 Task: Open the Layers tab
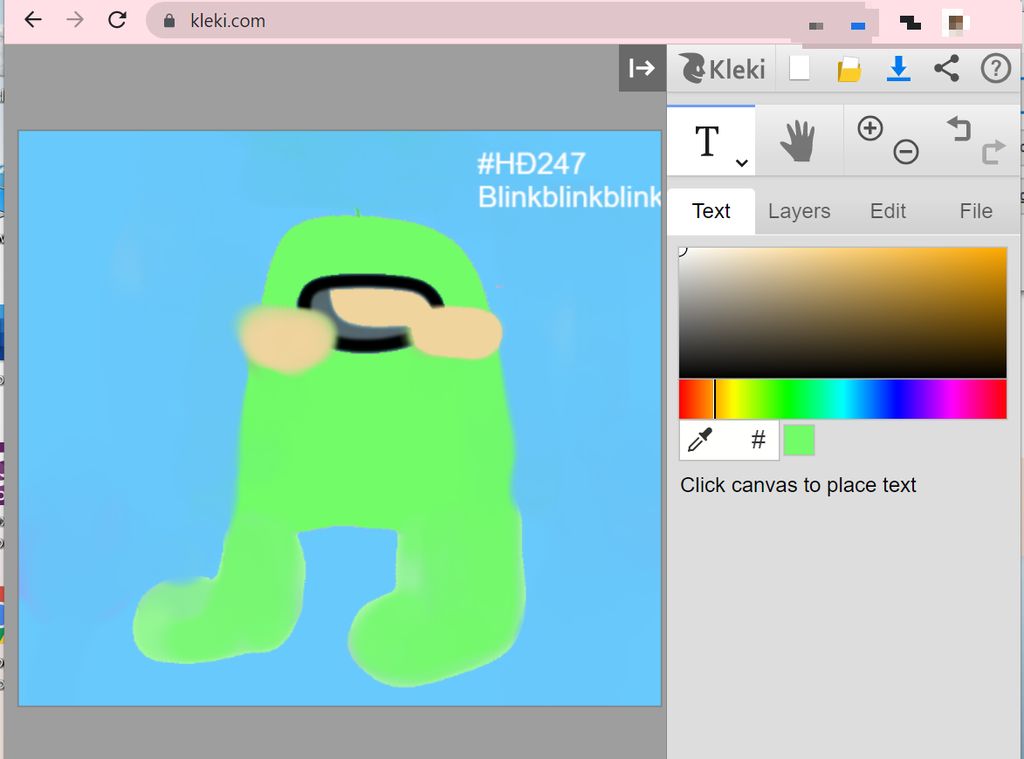(x=799, y=211)
